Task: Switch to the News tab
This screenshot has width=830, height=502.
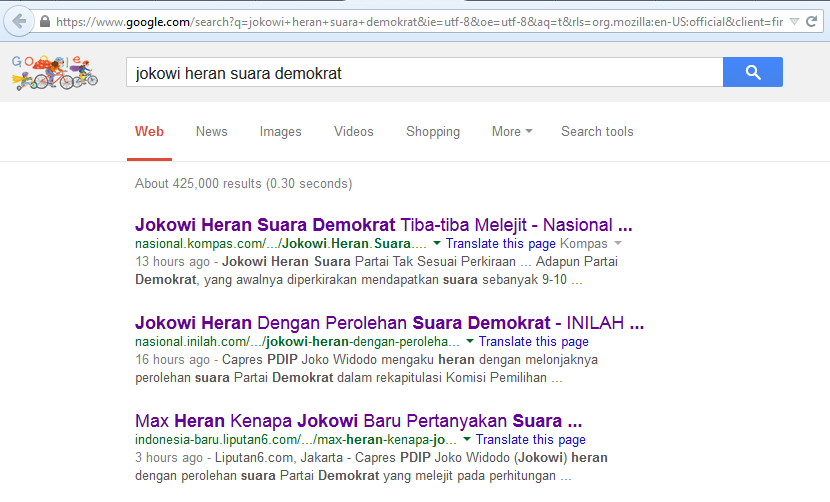Action: (211, 131)
